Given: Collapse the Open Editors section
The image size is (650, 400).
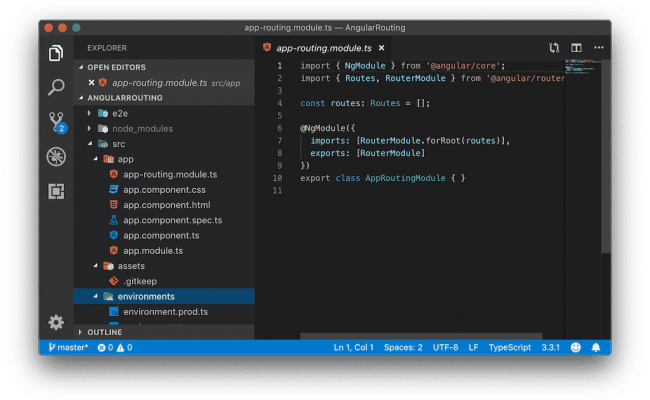Looking at the screenshot, I should point(81,67).
